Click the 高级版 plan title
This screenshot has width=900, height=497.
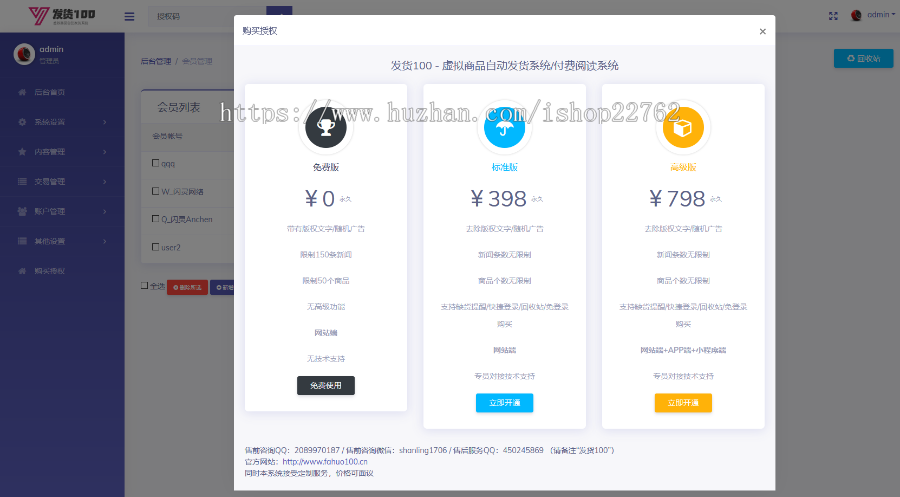[683, 167]
